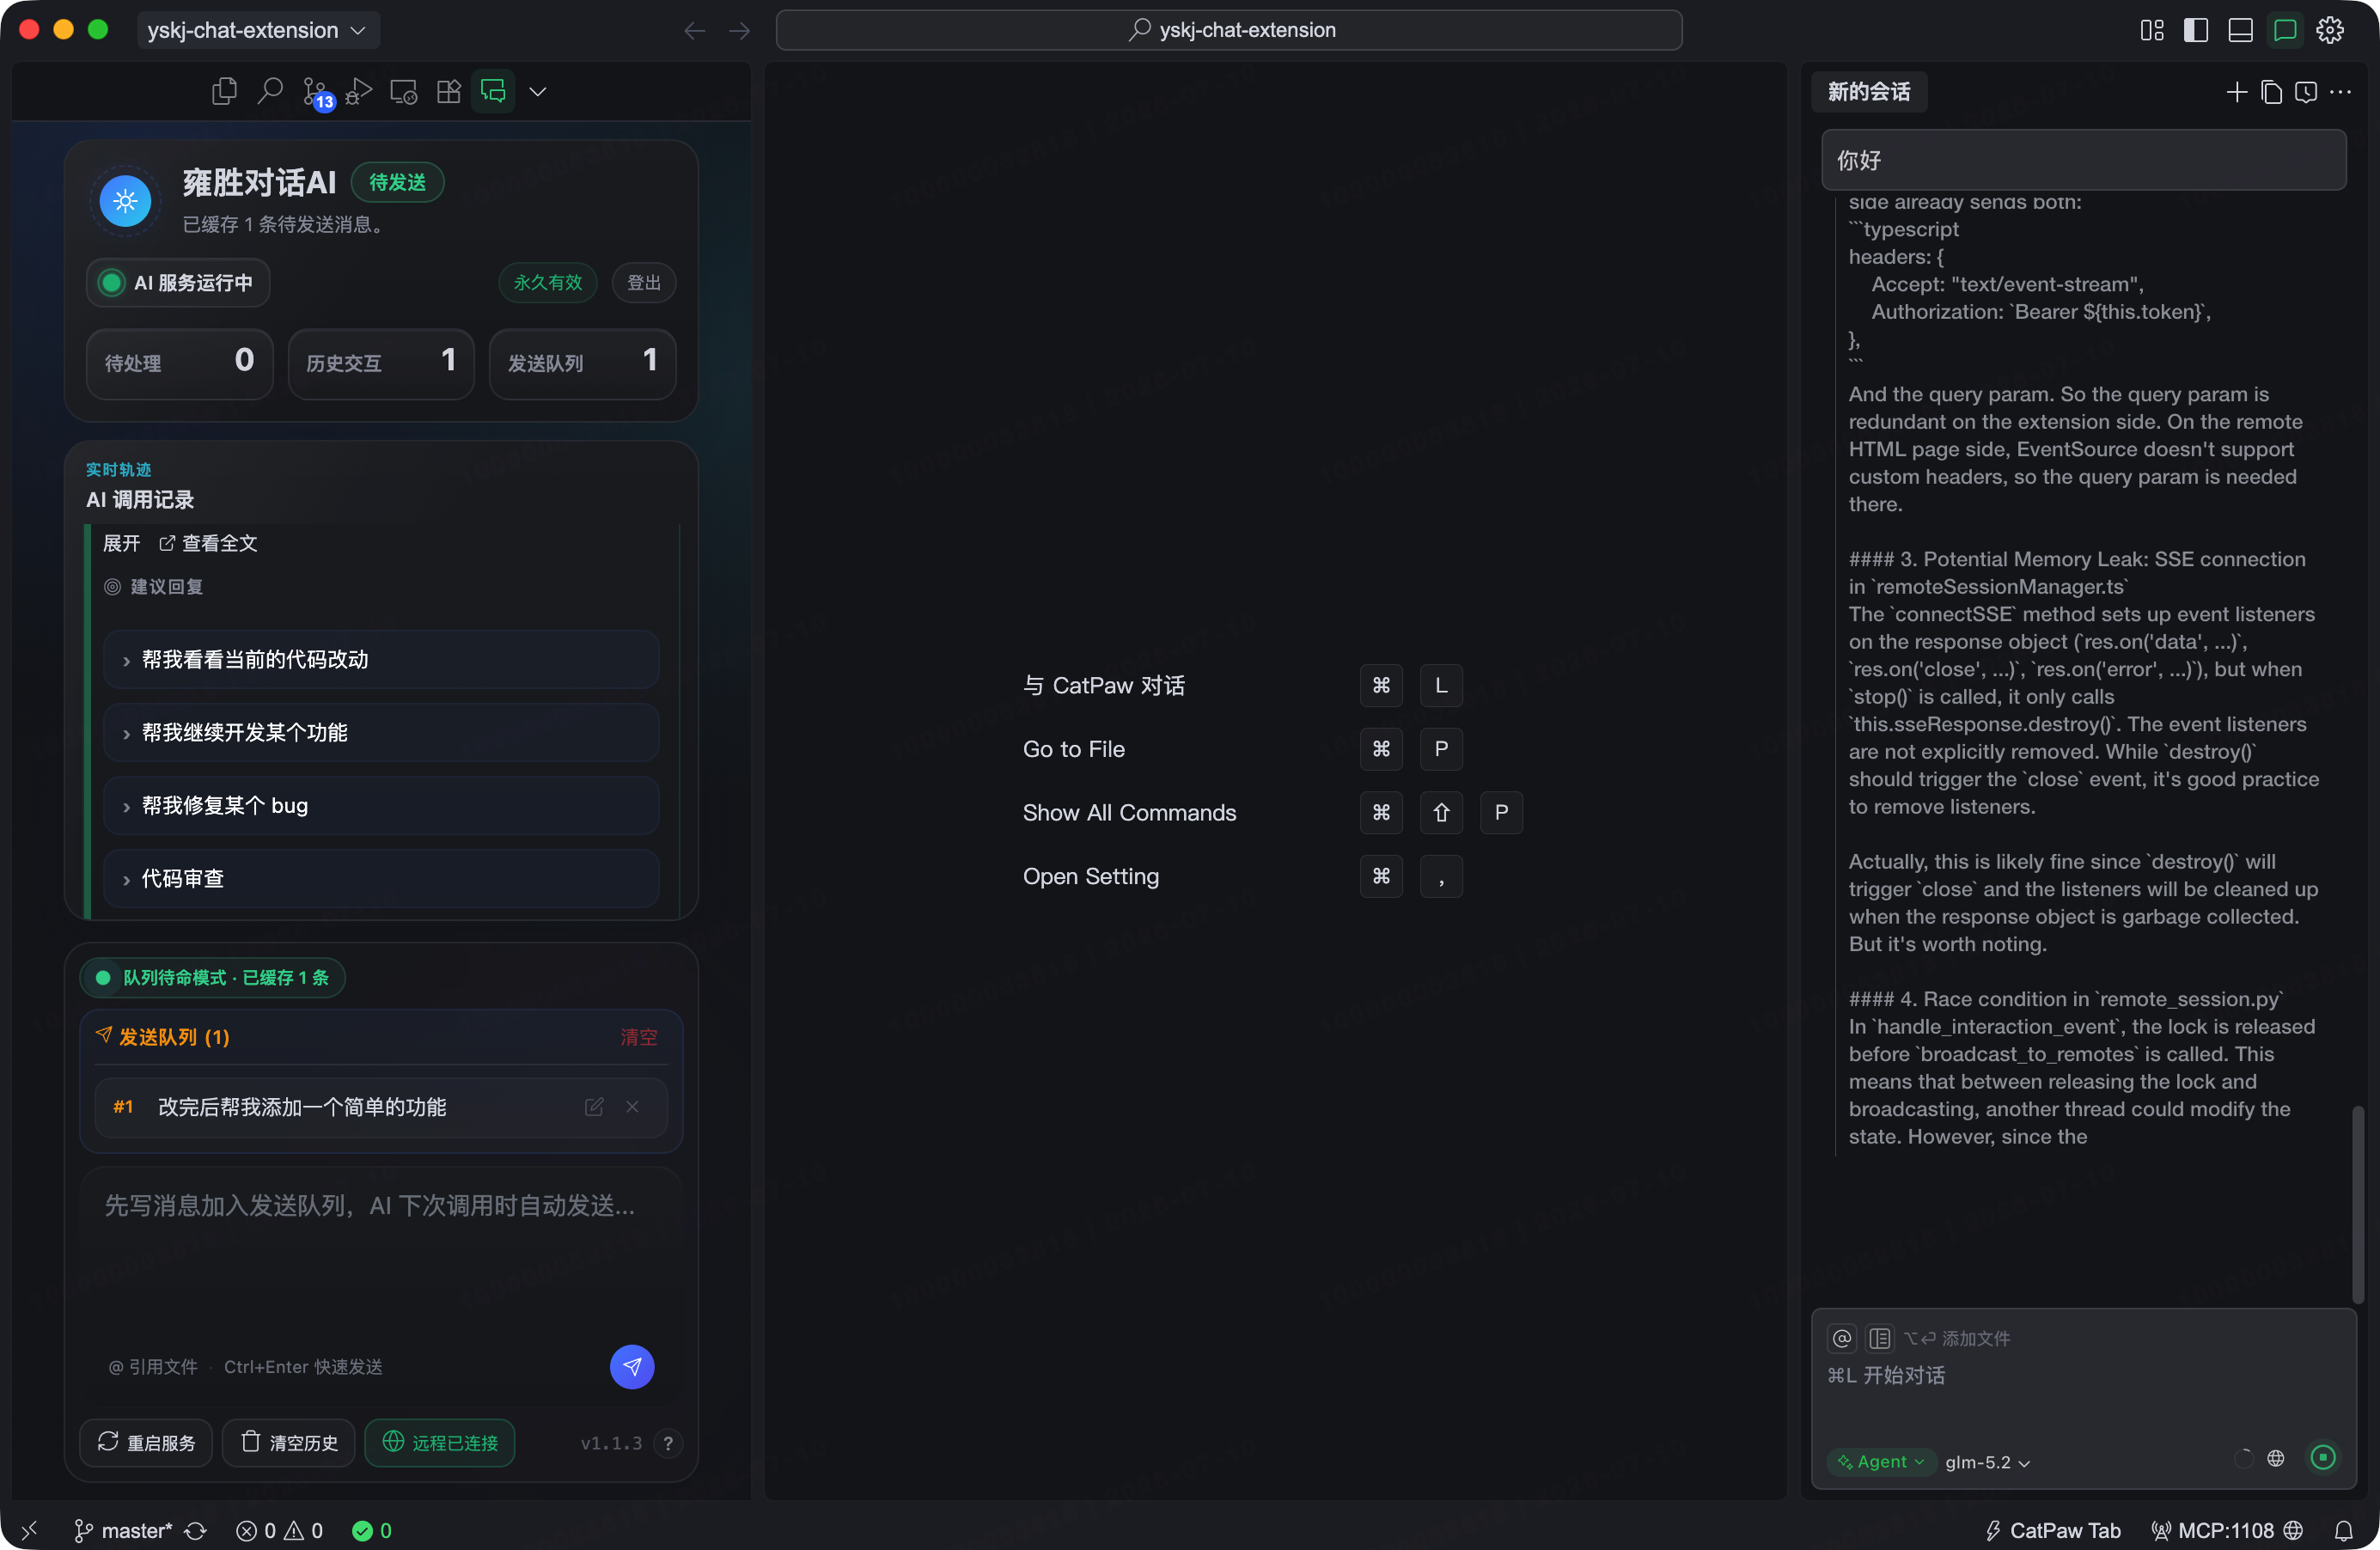Expand the 代码审查 suggestion
The height and width of the screenshot is (1550, 2380).
(381, 878)
